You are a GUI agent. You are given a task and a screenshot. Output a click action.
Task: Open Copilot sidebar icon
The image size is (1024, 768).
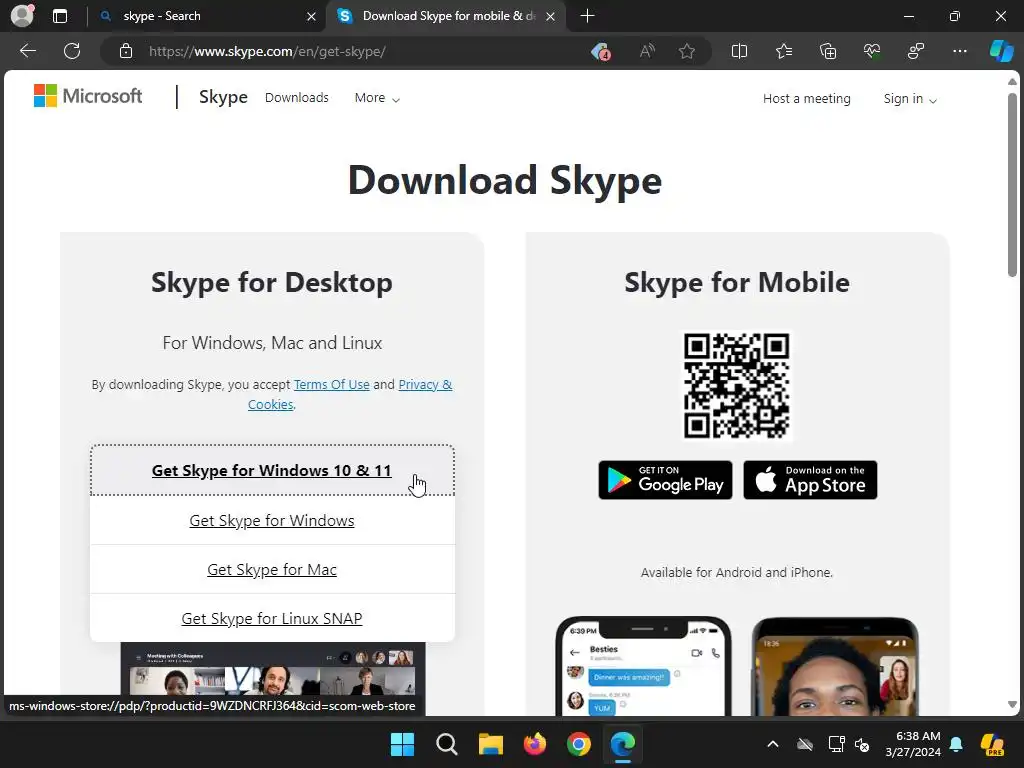tap(1001, 51)
